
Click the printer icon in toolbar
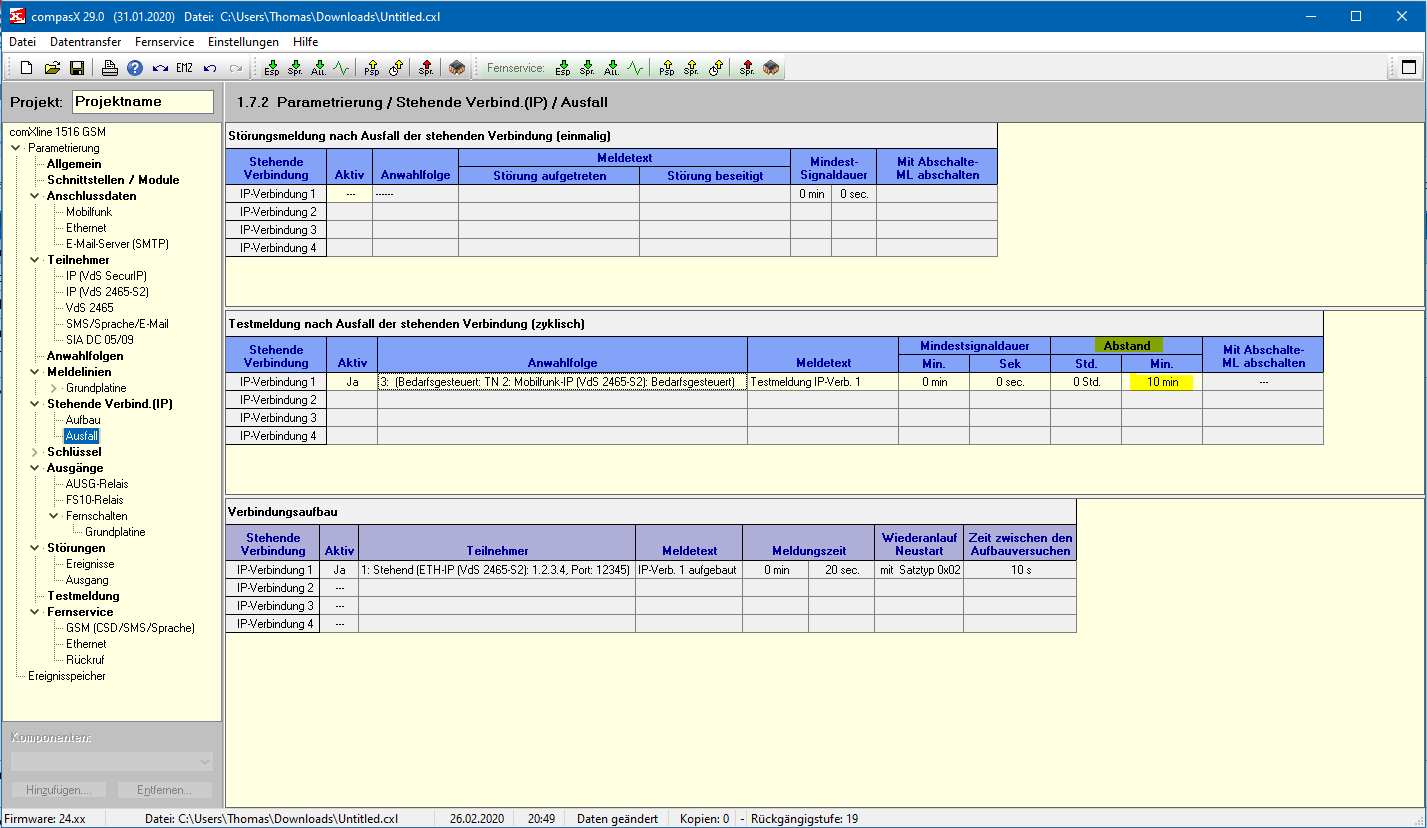110,68
